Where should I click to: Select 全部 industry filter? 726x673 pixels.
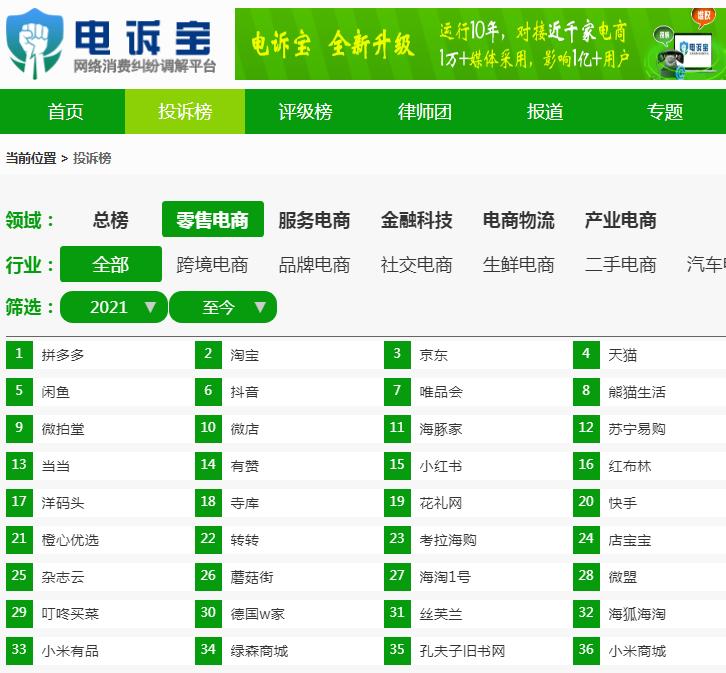tap(111, 264)
